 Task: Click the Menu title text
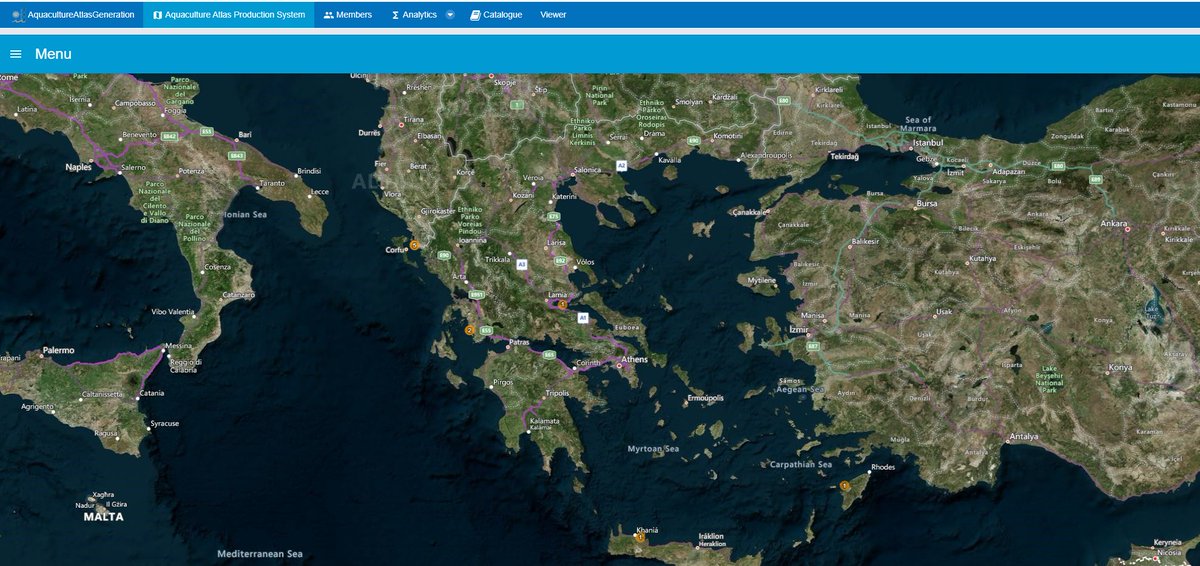53,54
